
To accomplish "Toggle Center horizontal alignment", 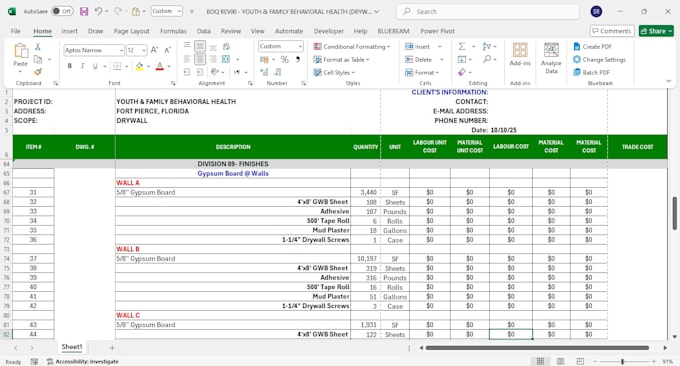I will 200,59.
